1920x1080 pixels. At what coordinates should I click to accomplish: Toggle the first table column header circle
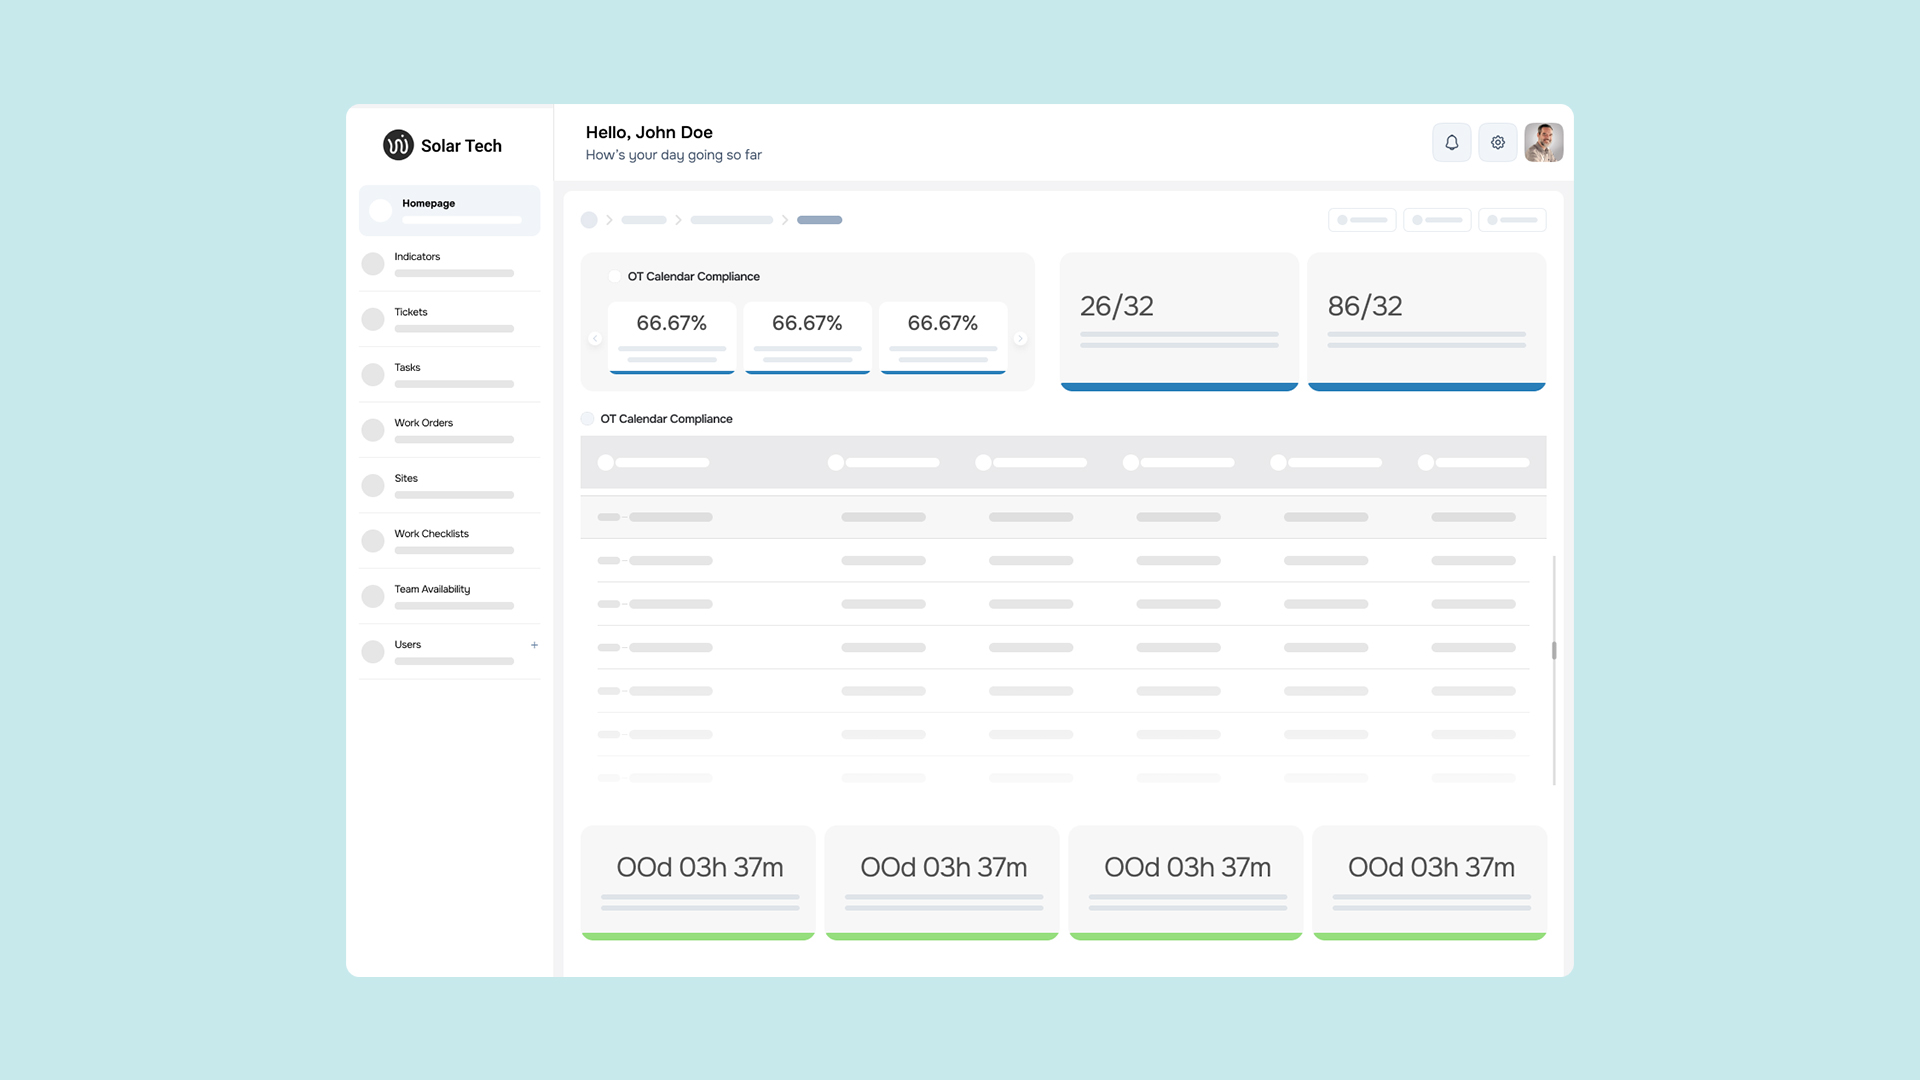(605, 463)
